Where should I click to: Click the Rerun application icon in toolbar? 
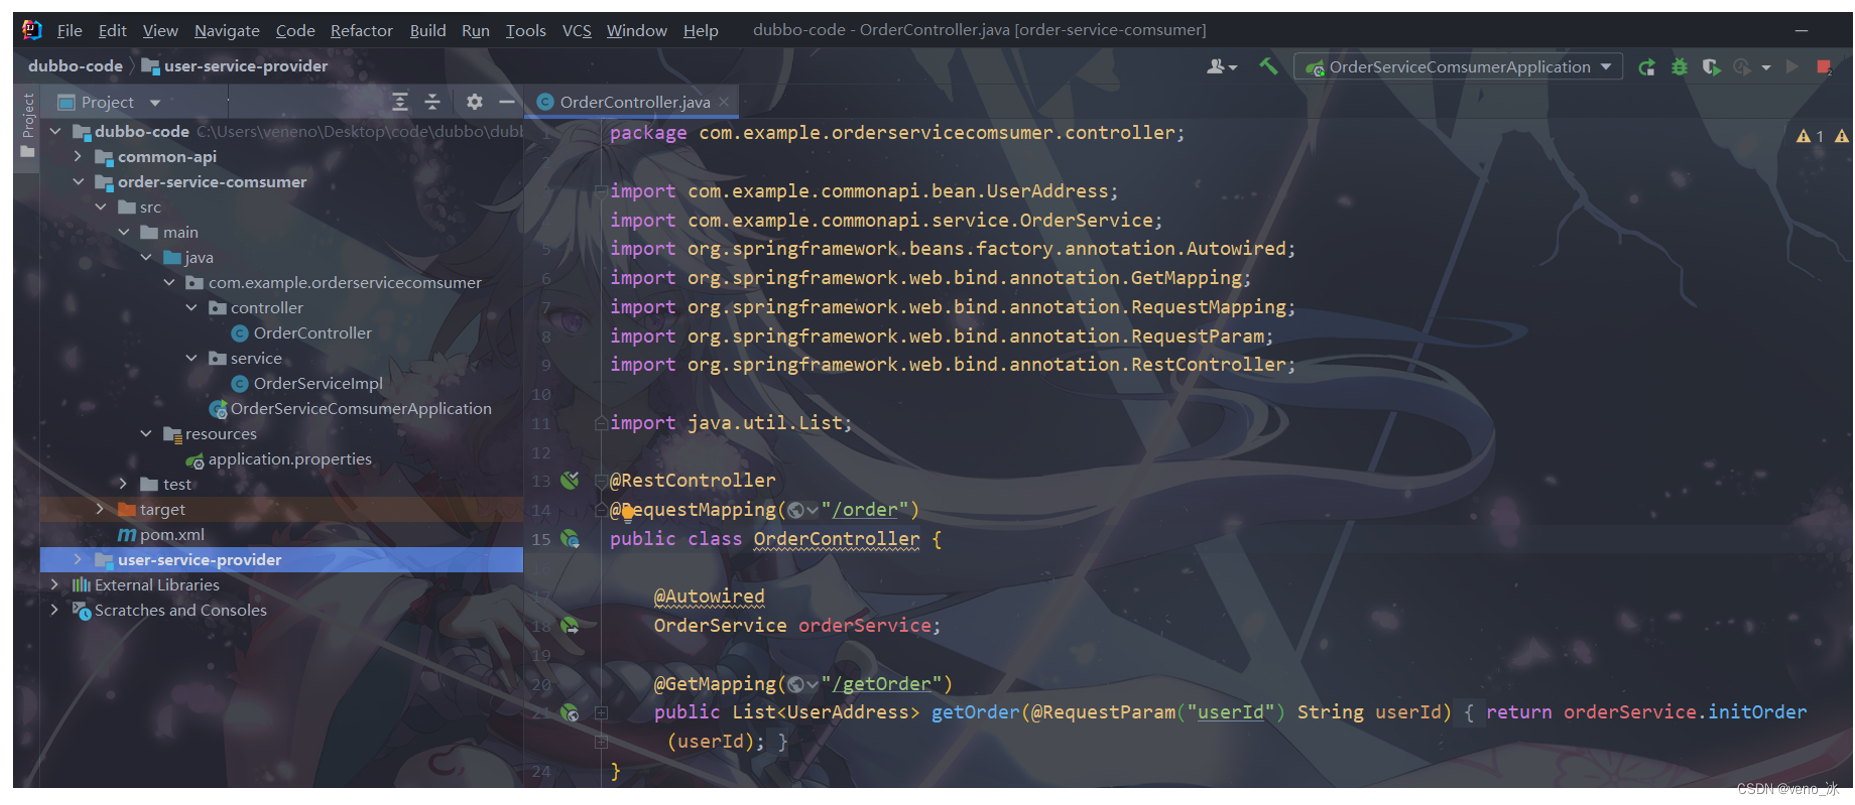(x=1646, y=67)
